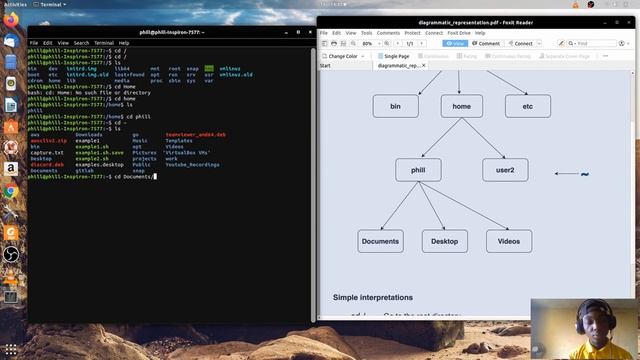Switch to the Start tab in Foxit

click(325, 66)
